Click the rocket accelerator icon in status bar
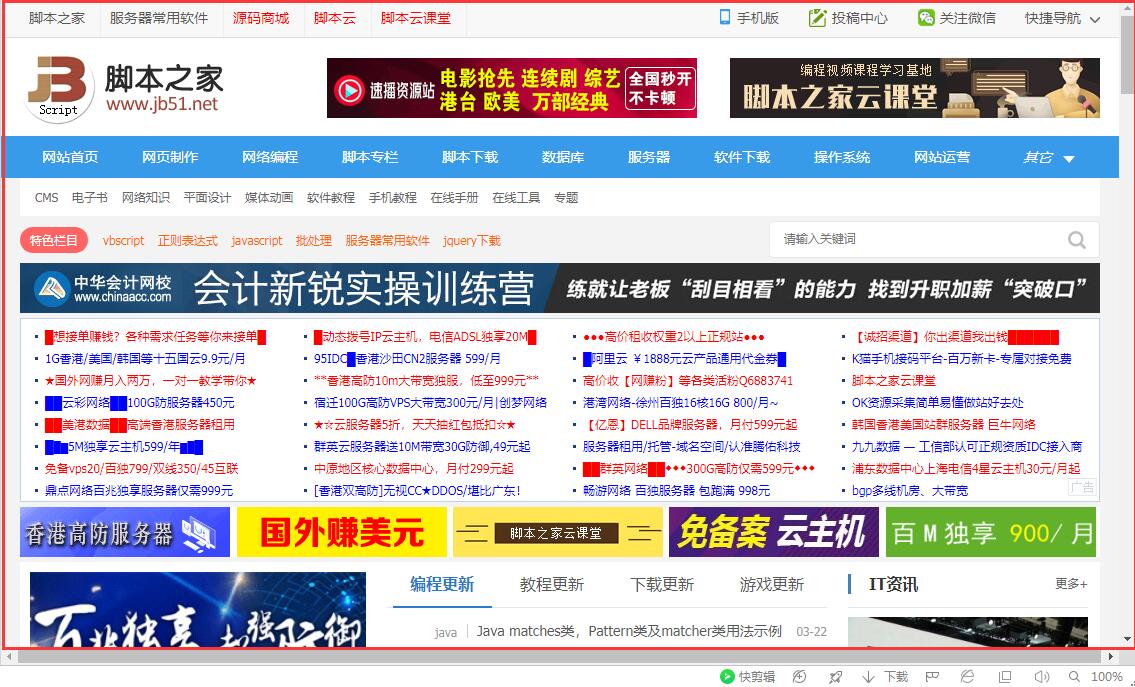Viewport: 1135px width, 687px height. click(x=835, y=676)
